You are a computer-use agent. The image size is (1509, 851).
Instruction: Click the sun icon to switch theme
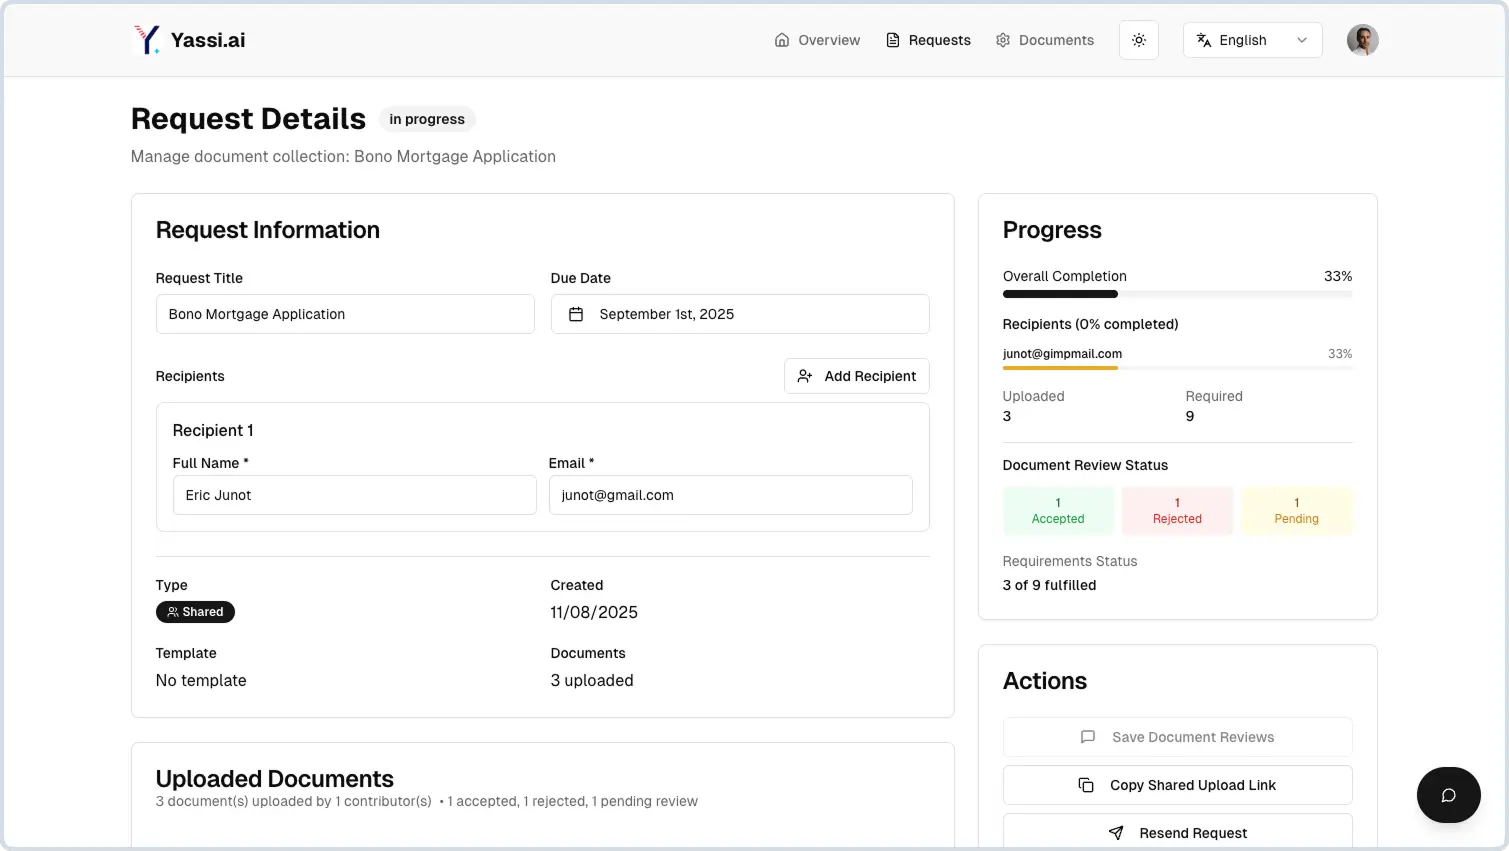[x=1138, y=40]
